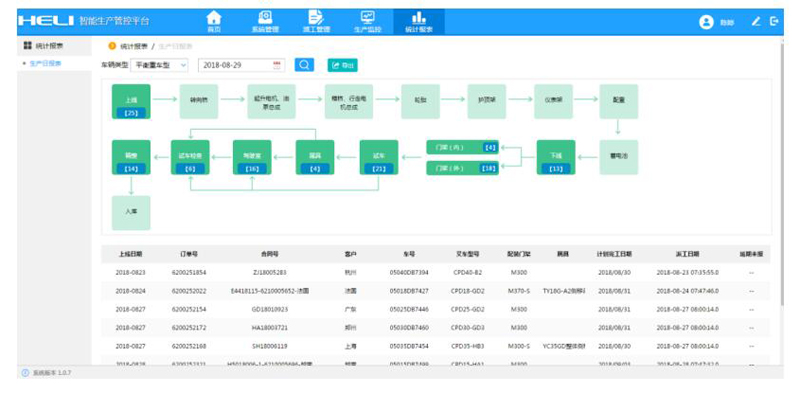Click the 统计报表 sidebar grid icon heading
800x393 pixels.
[28, 45]
